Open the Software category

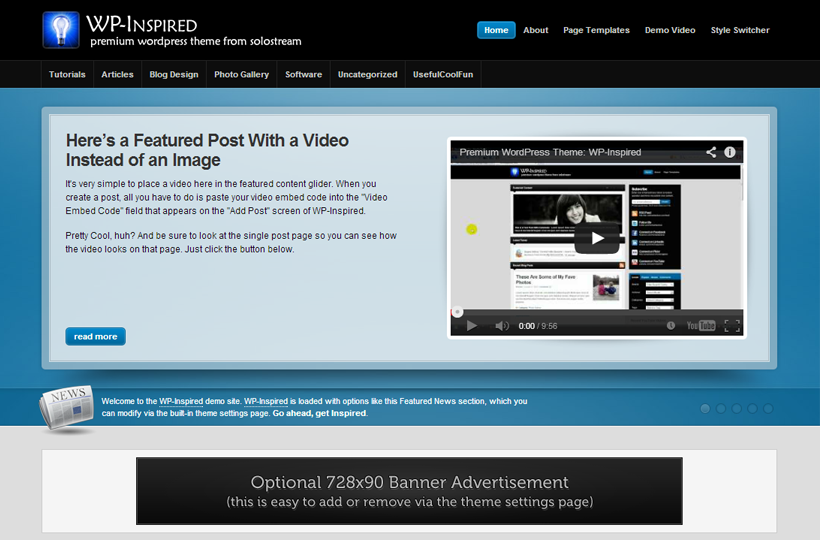303,74
